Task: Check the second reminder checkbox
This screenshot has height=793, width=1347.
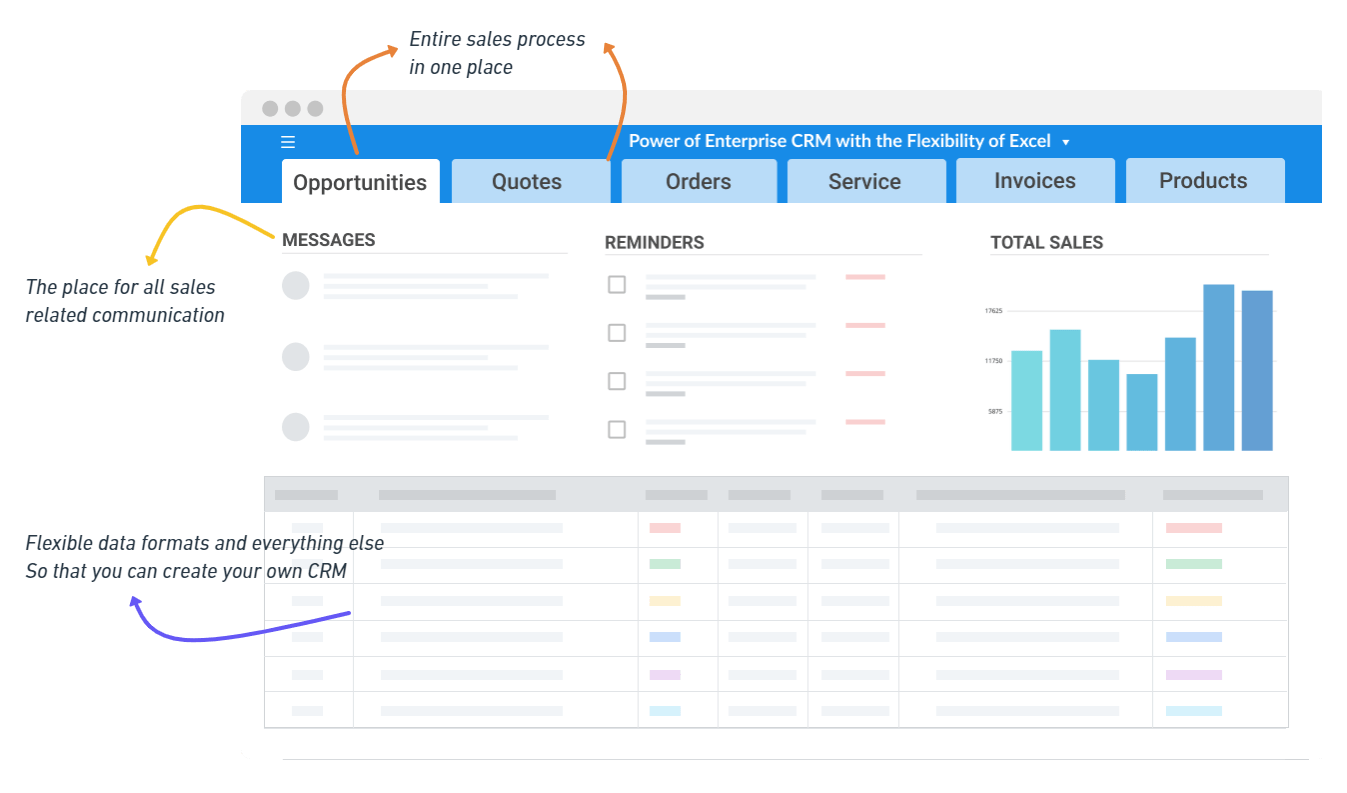Action: click(617, 333)
